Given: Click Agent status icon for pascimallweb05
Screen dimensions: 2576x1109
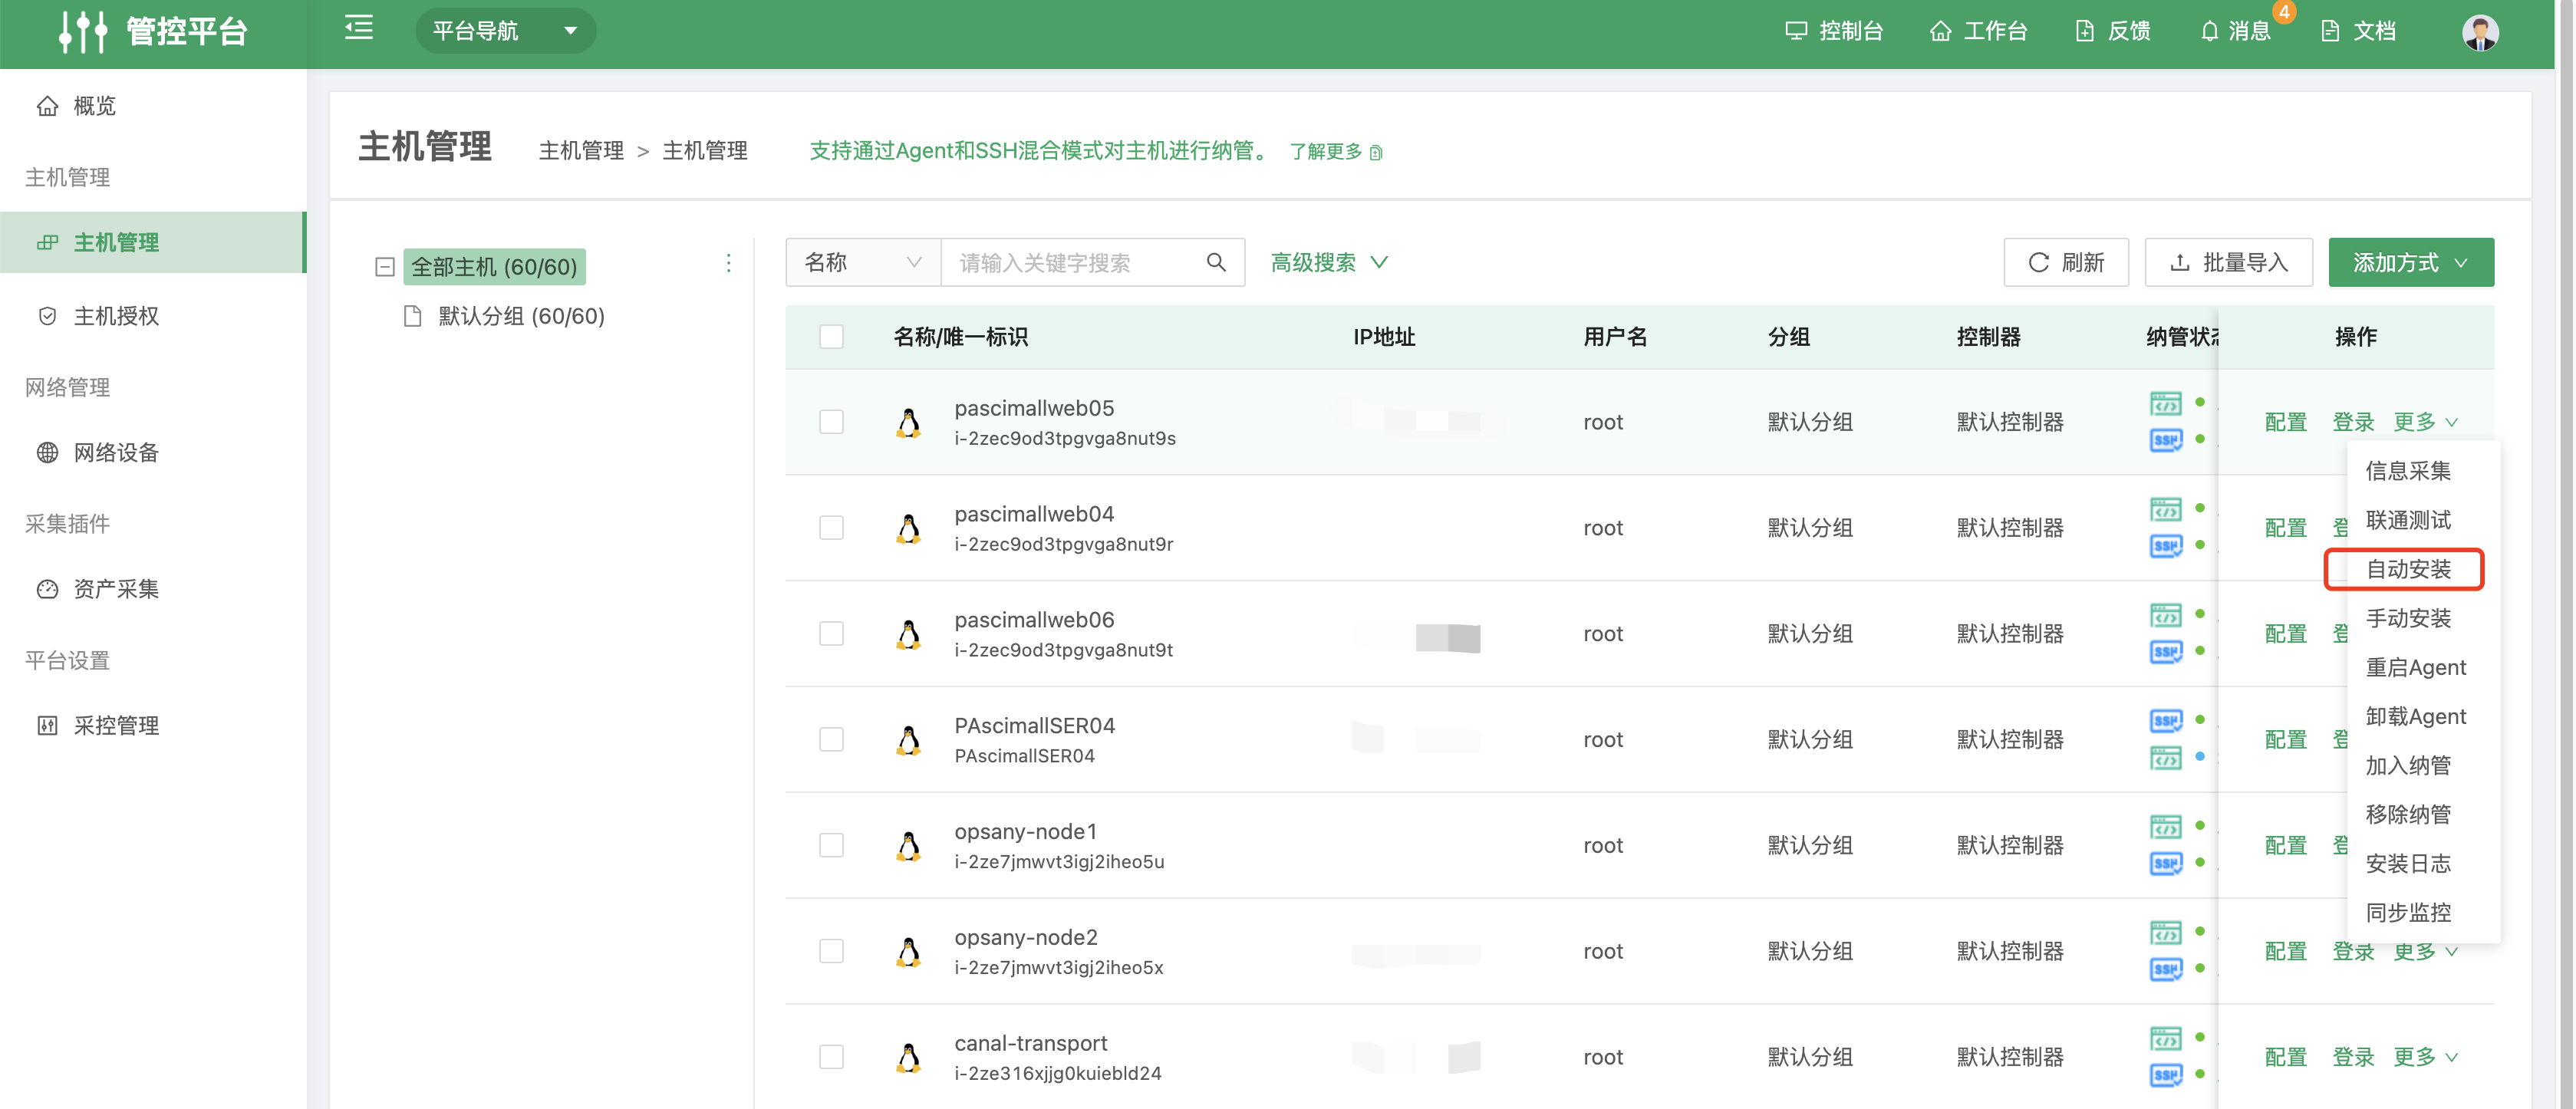Looking at the screenshot, I should [x=2165, y=403].
